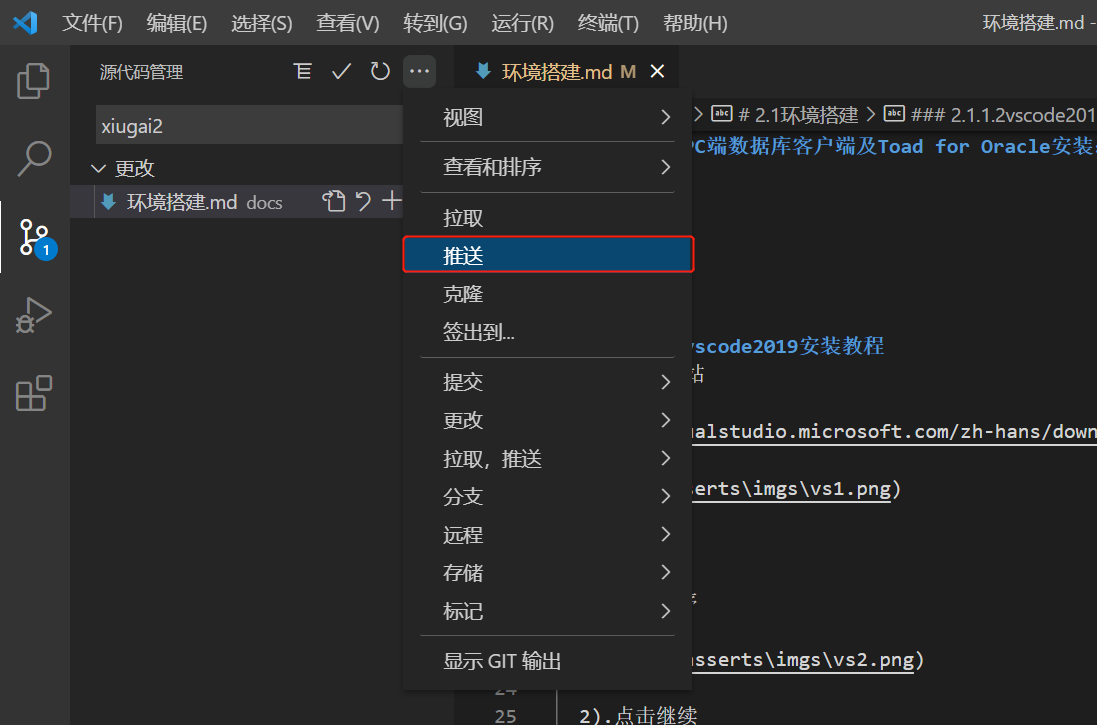Collapse the 更改 changes group
Viewport: 1097px width, 725px height.
pyautogui.click(x=99, y=168)
